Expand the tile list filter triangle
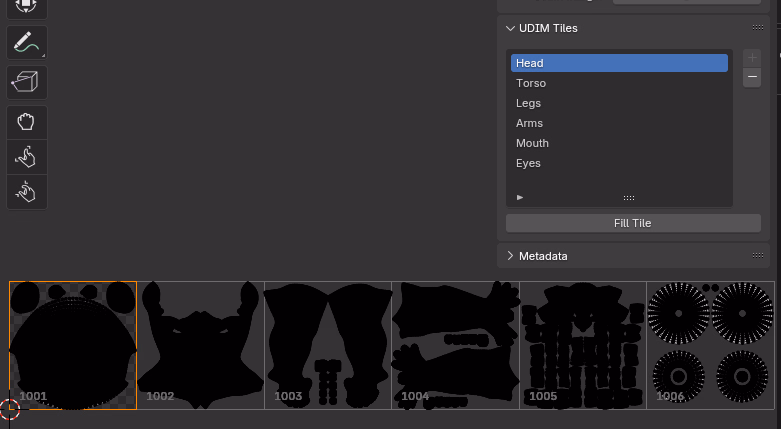781x429 pixels. pos(520,197)
